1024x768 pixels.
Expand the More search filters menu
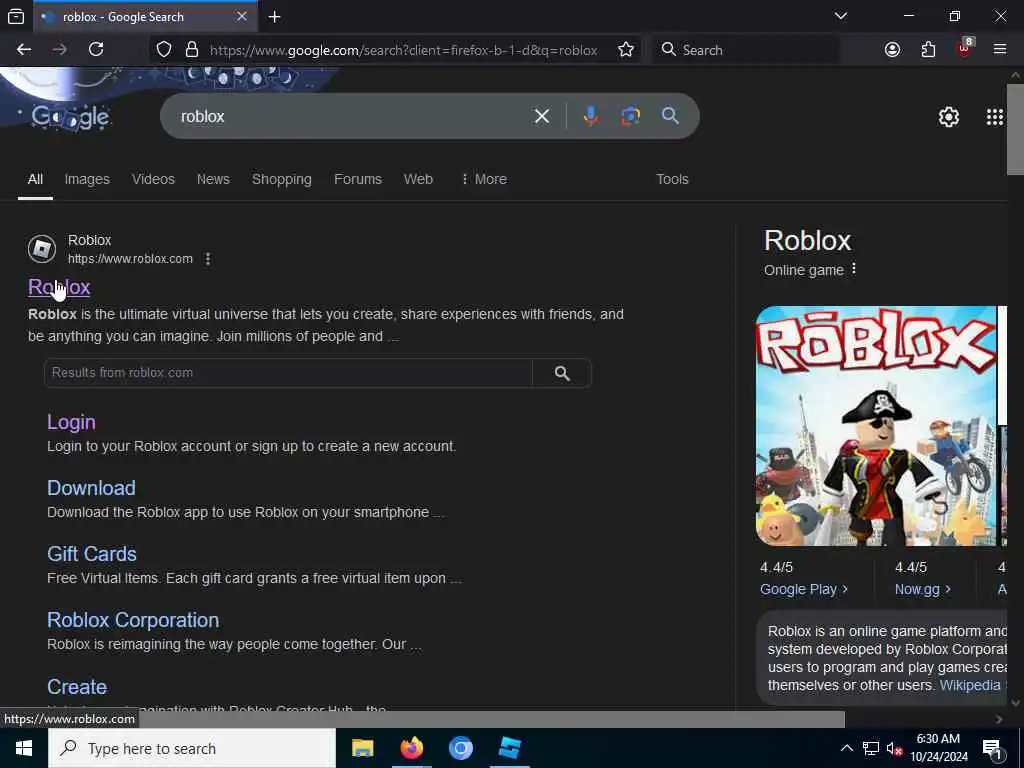pyautogui.click(x=484, y=179)
